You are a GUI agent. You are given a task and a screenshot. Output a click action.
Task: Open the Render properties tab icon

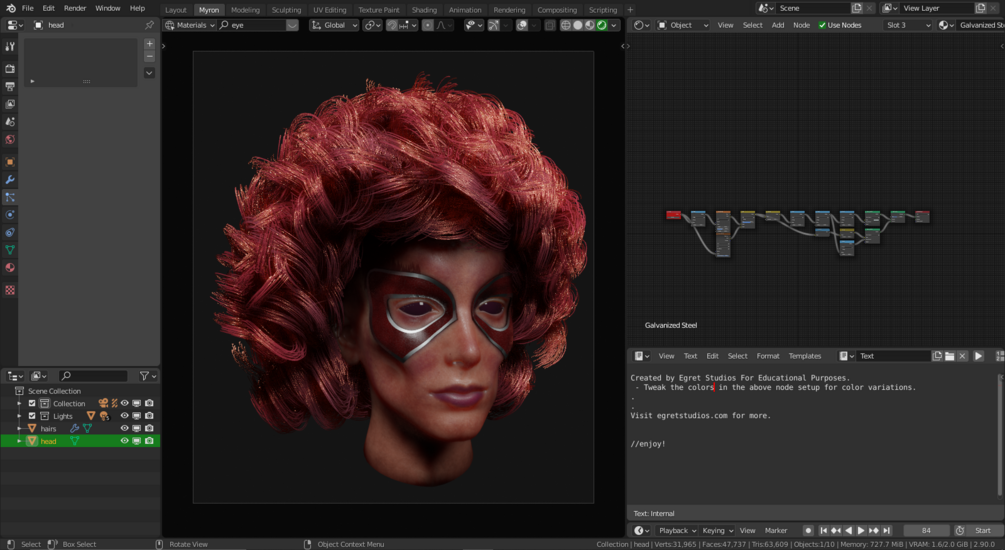10,69
